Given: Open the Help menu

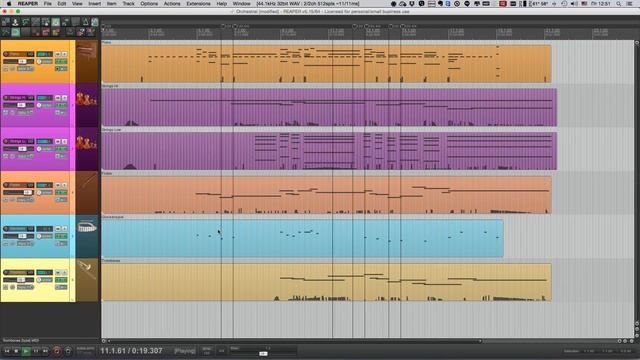Looking at the screenshot, I should 222,4.
